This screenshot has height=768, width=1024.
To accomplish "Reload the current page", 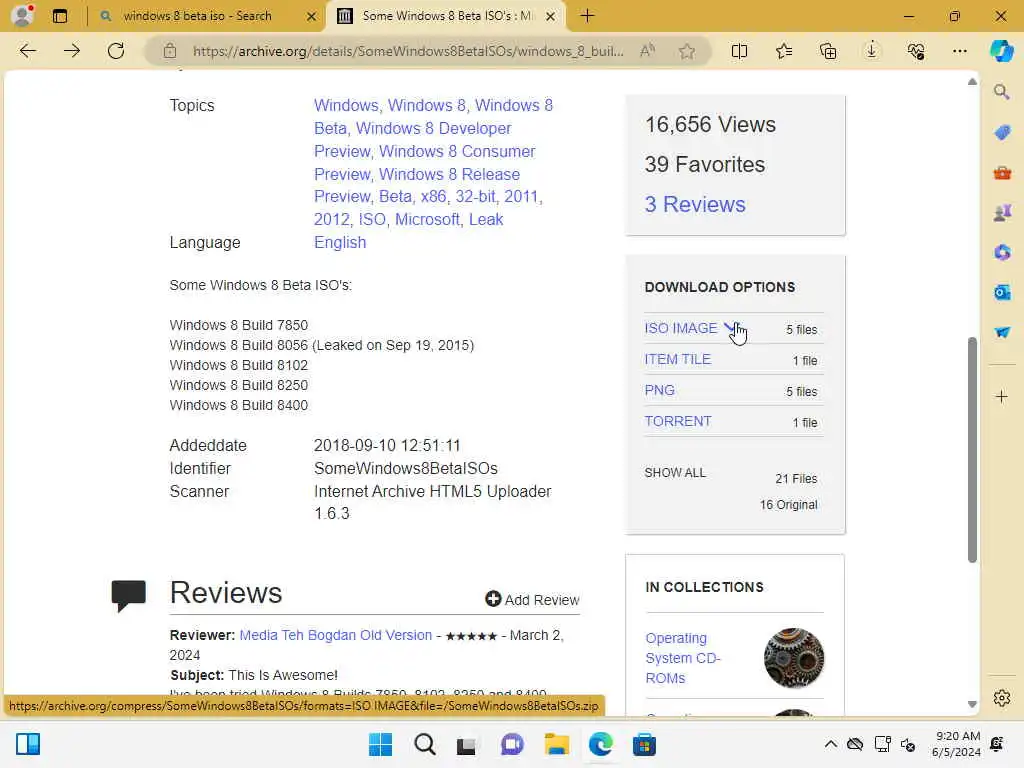I will 116,51.
